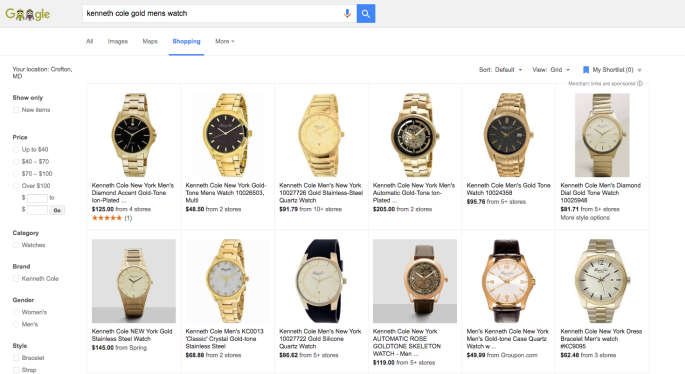The width and height of the screenshot is (685, 374).
Task: Open NEW York Gold Stainless Steel Watch link
Action: (132, 335)
